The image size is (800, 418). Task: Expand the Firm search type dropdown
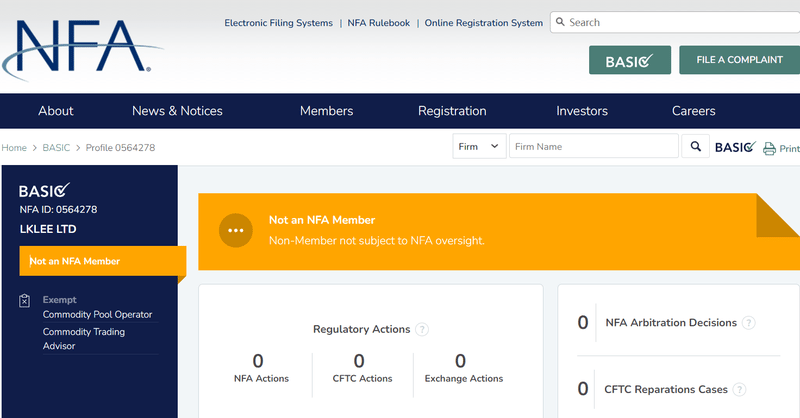[479, 147]
